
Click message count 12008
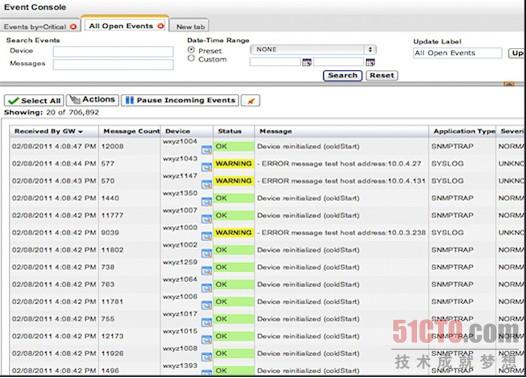(112, 147)
